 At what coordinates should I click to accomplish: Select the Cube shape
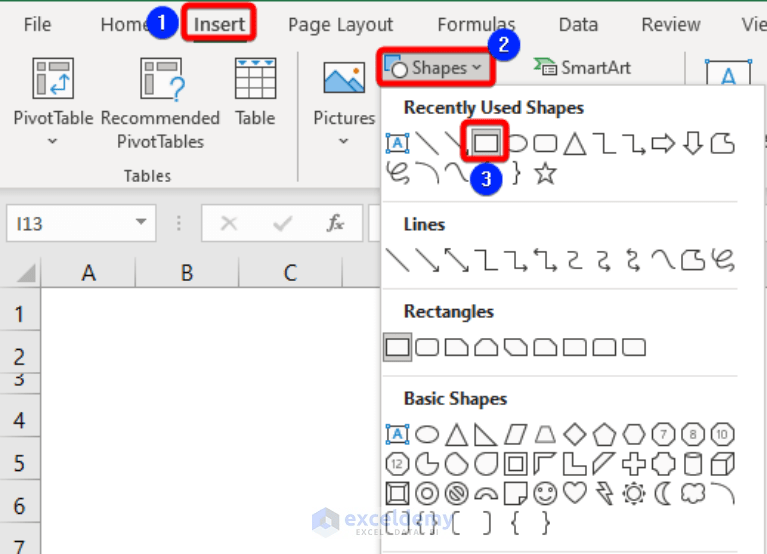(x=722, y=464)
